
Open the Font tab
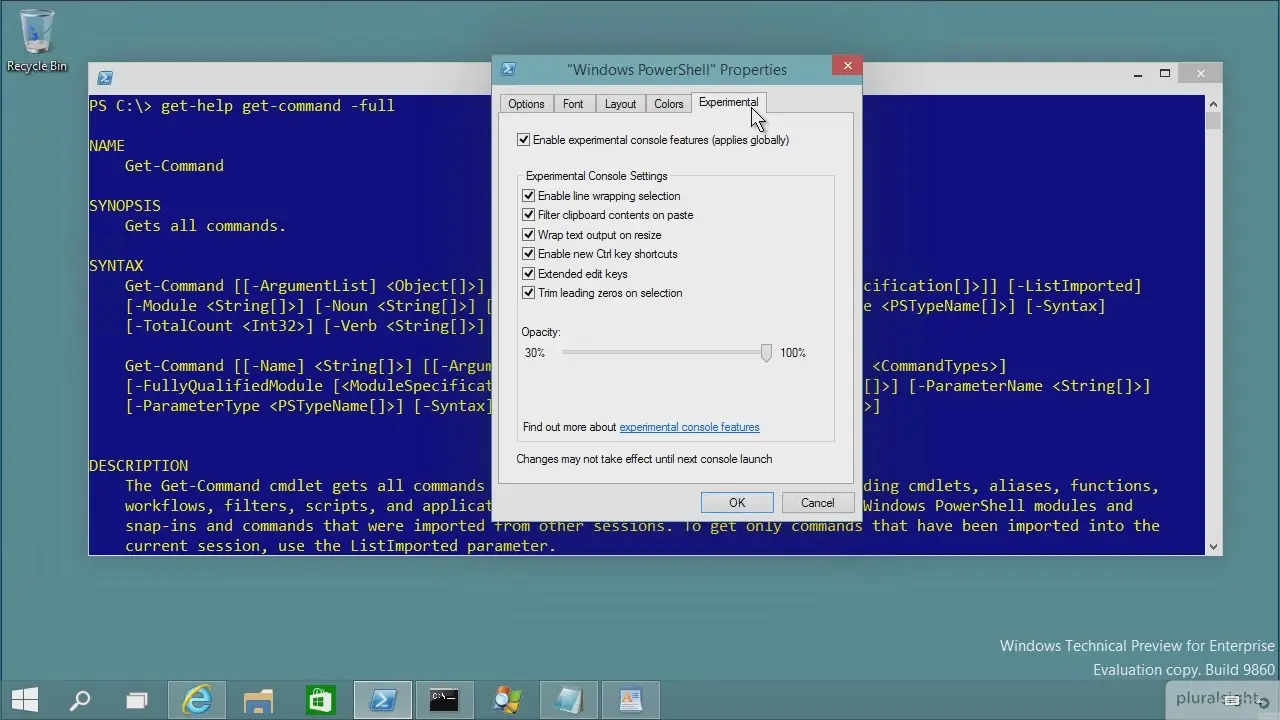pyautogui.click(x=573, y=104)
